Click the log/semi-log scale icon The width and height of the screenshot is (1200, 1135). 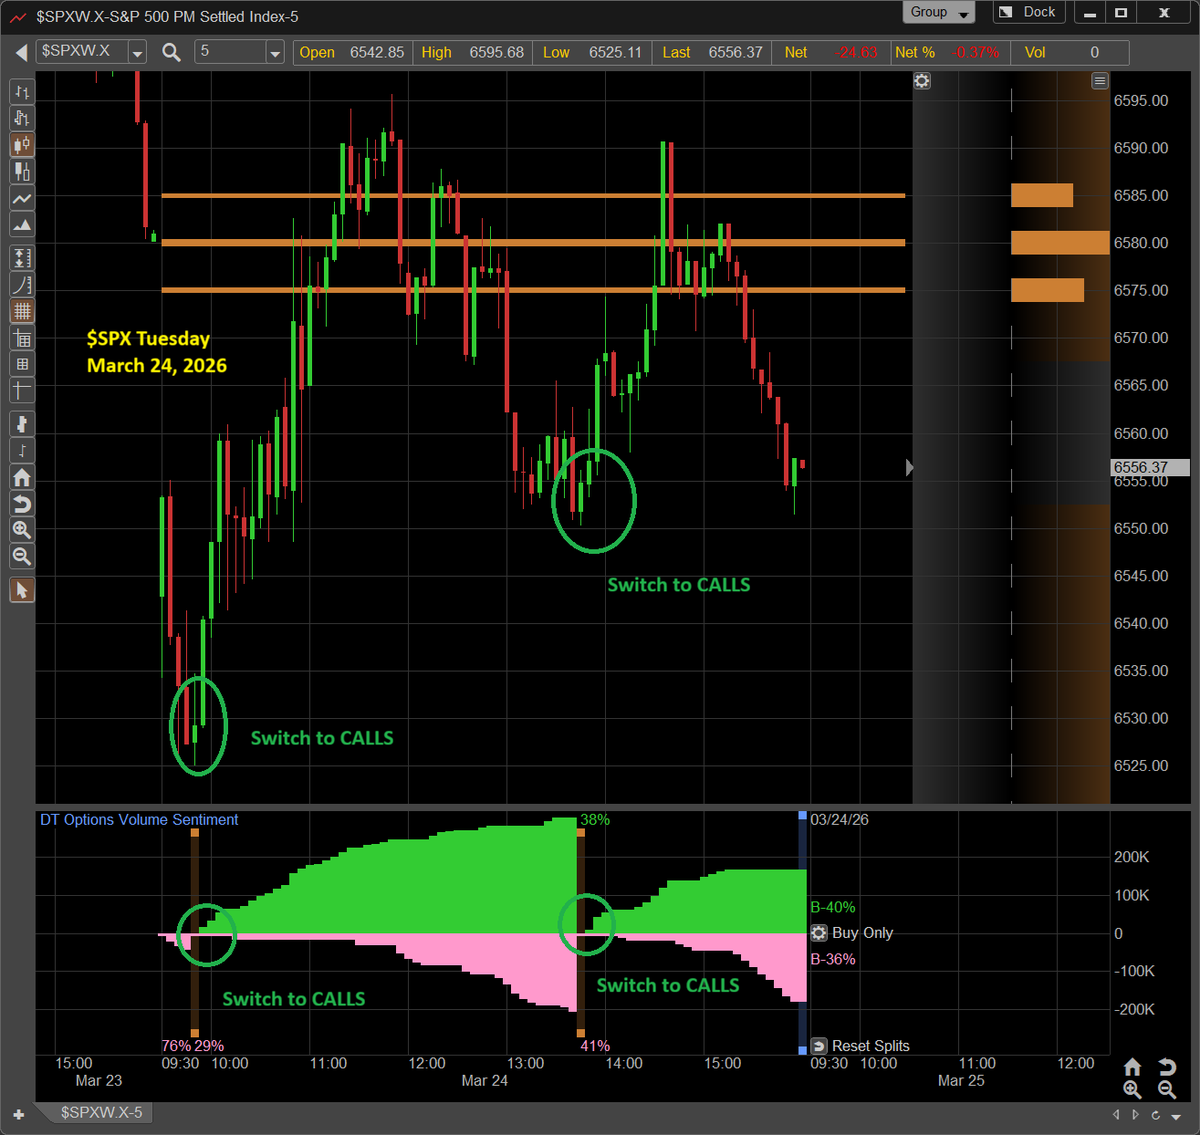coord(22,285)
